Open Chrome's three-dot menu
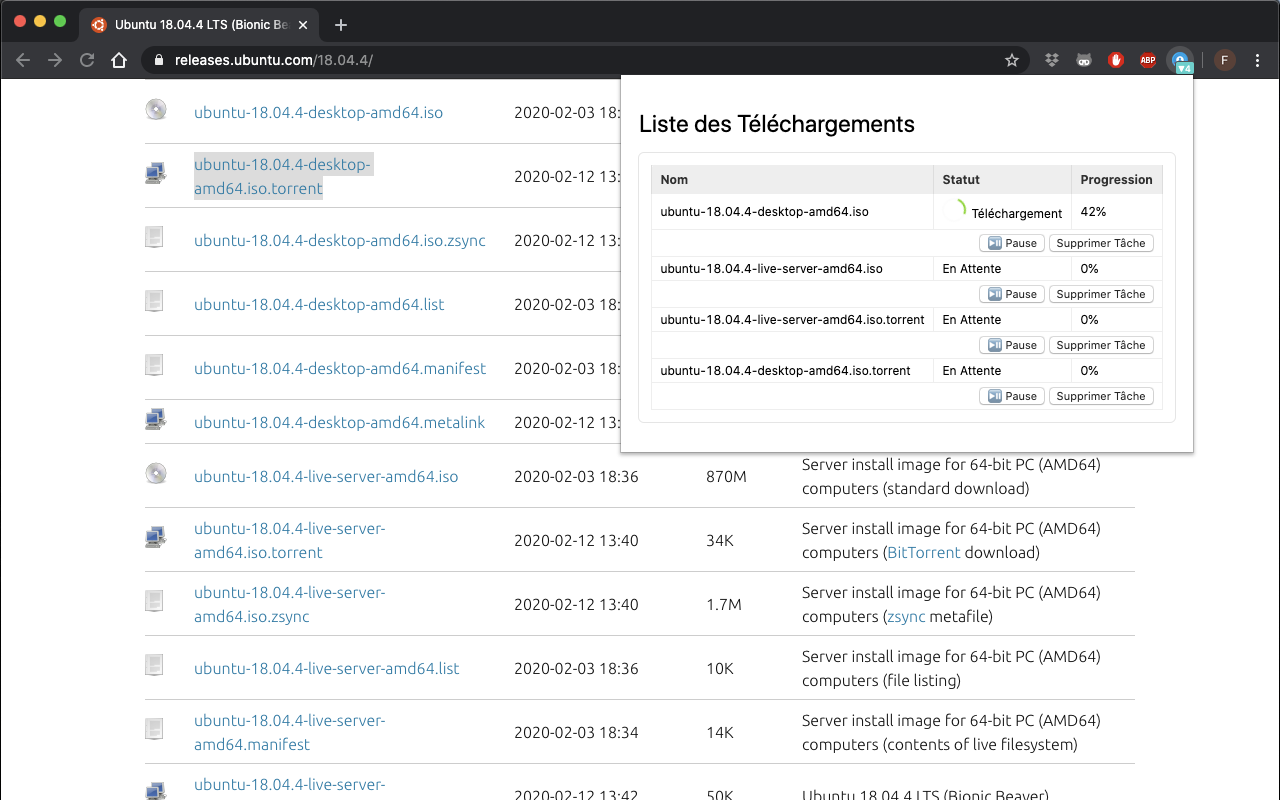Image resolution: width=1280 pixels, height=800 pixels. 1258,60
